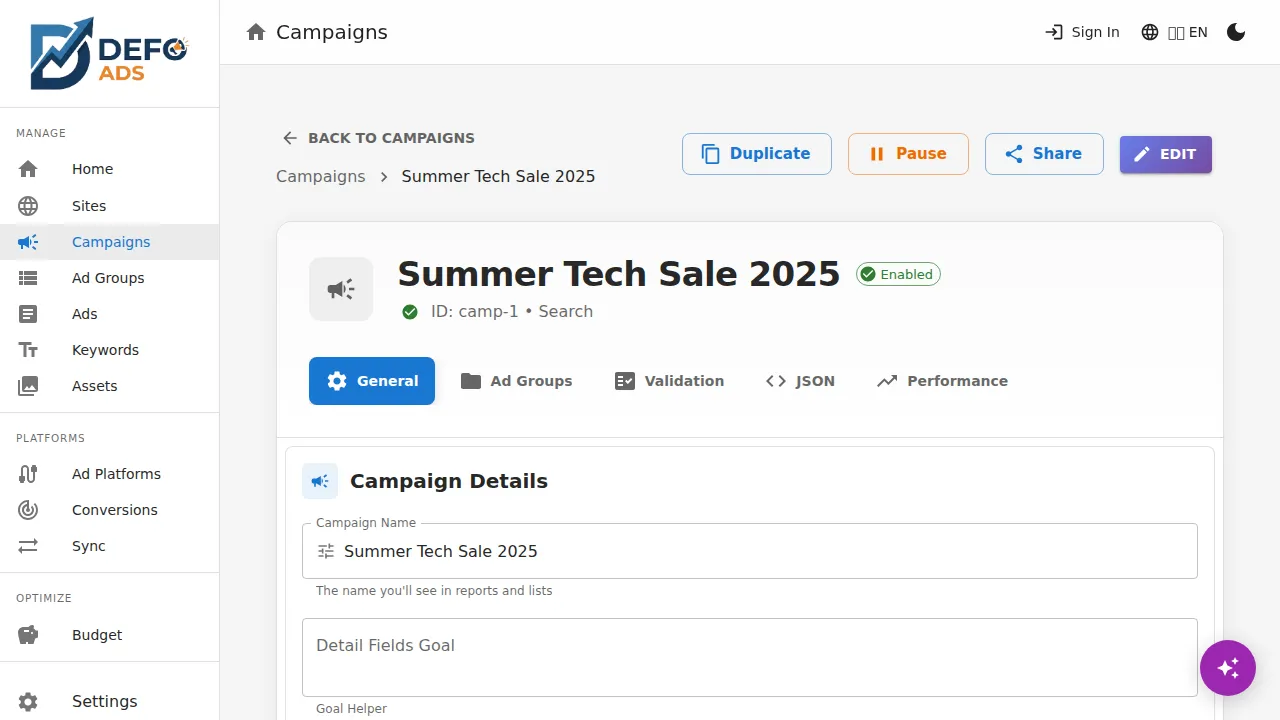This screenshot has width=1280, height=720.
Task: Open Budget in the sidebar
Action: (x=109, y=635)
